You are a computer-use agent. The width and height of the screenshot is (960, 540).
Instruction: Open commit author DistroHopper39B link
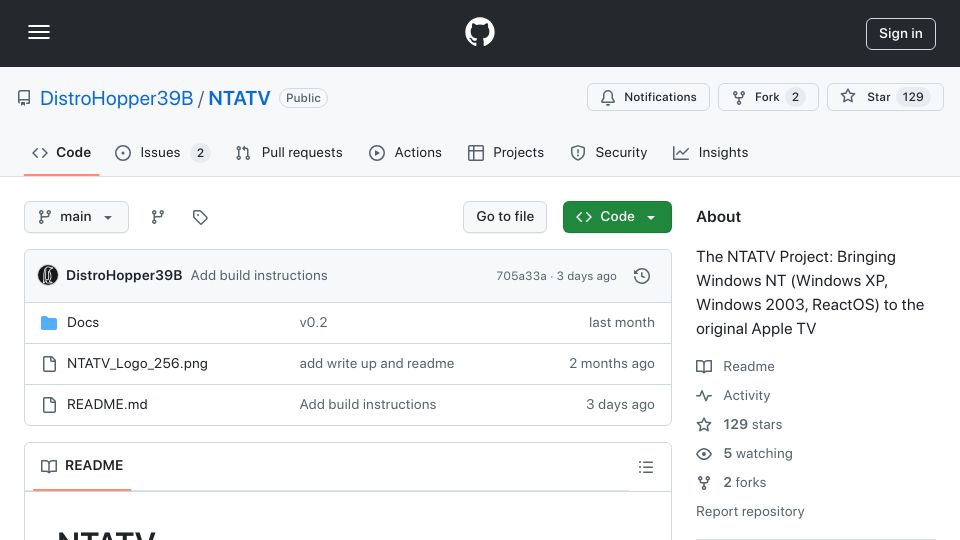pyautogui.click(x=124, y=276)
